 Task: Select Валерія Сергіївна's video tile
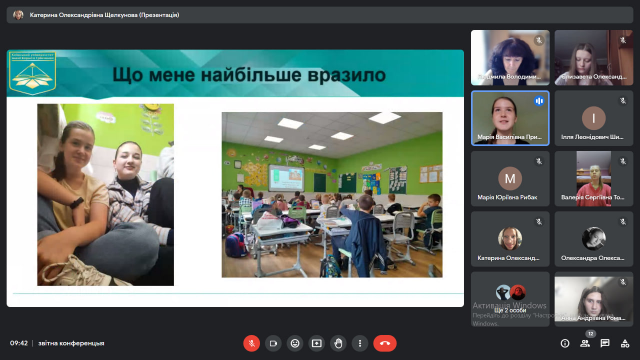(594, 178)
